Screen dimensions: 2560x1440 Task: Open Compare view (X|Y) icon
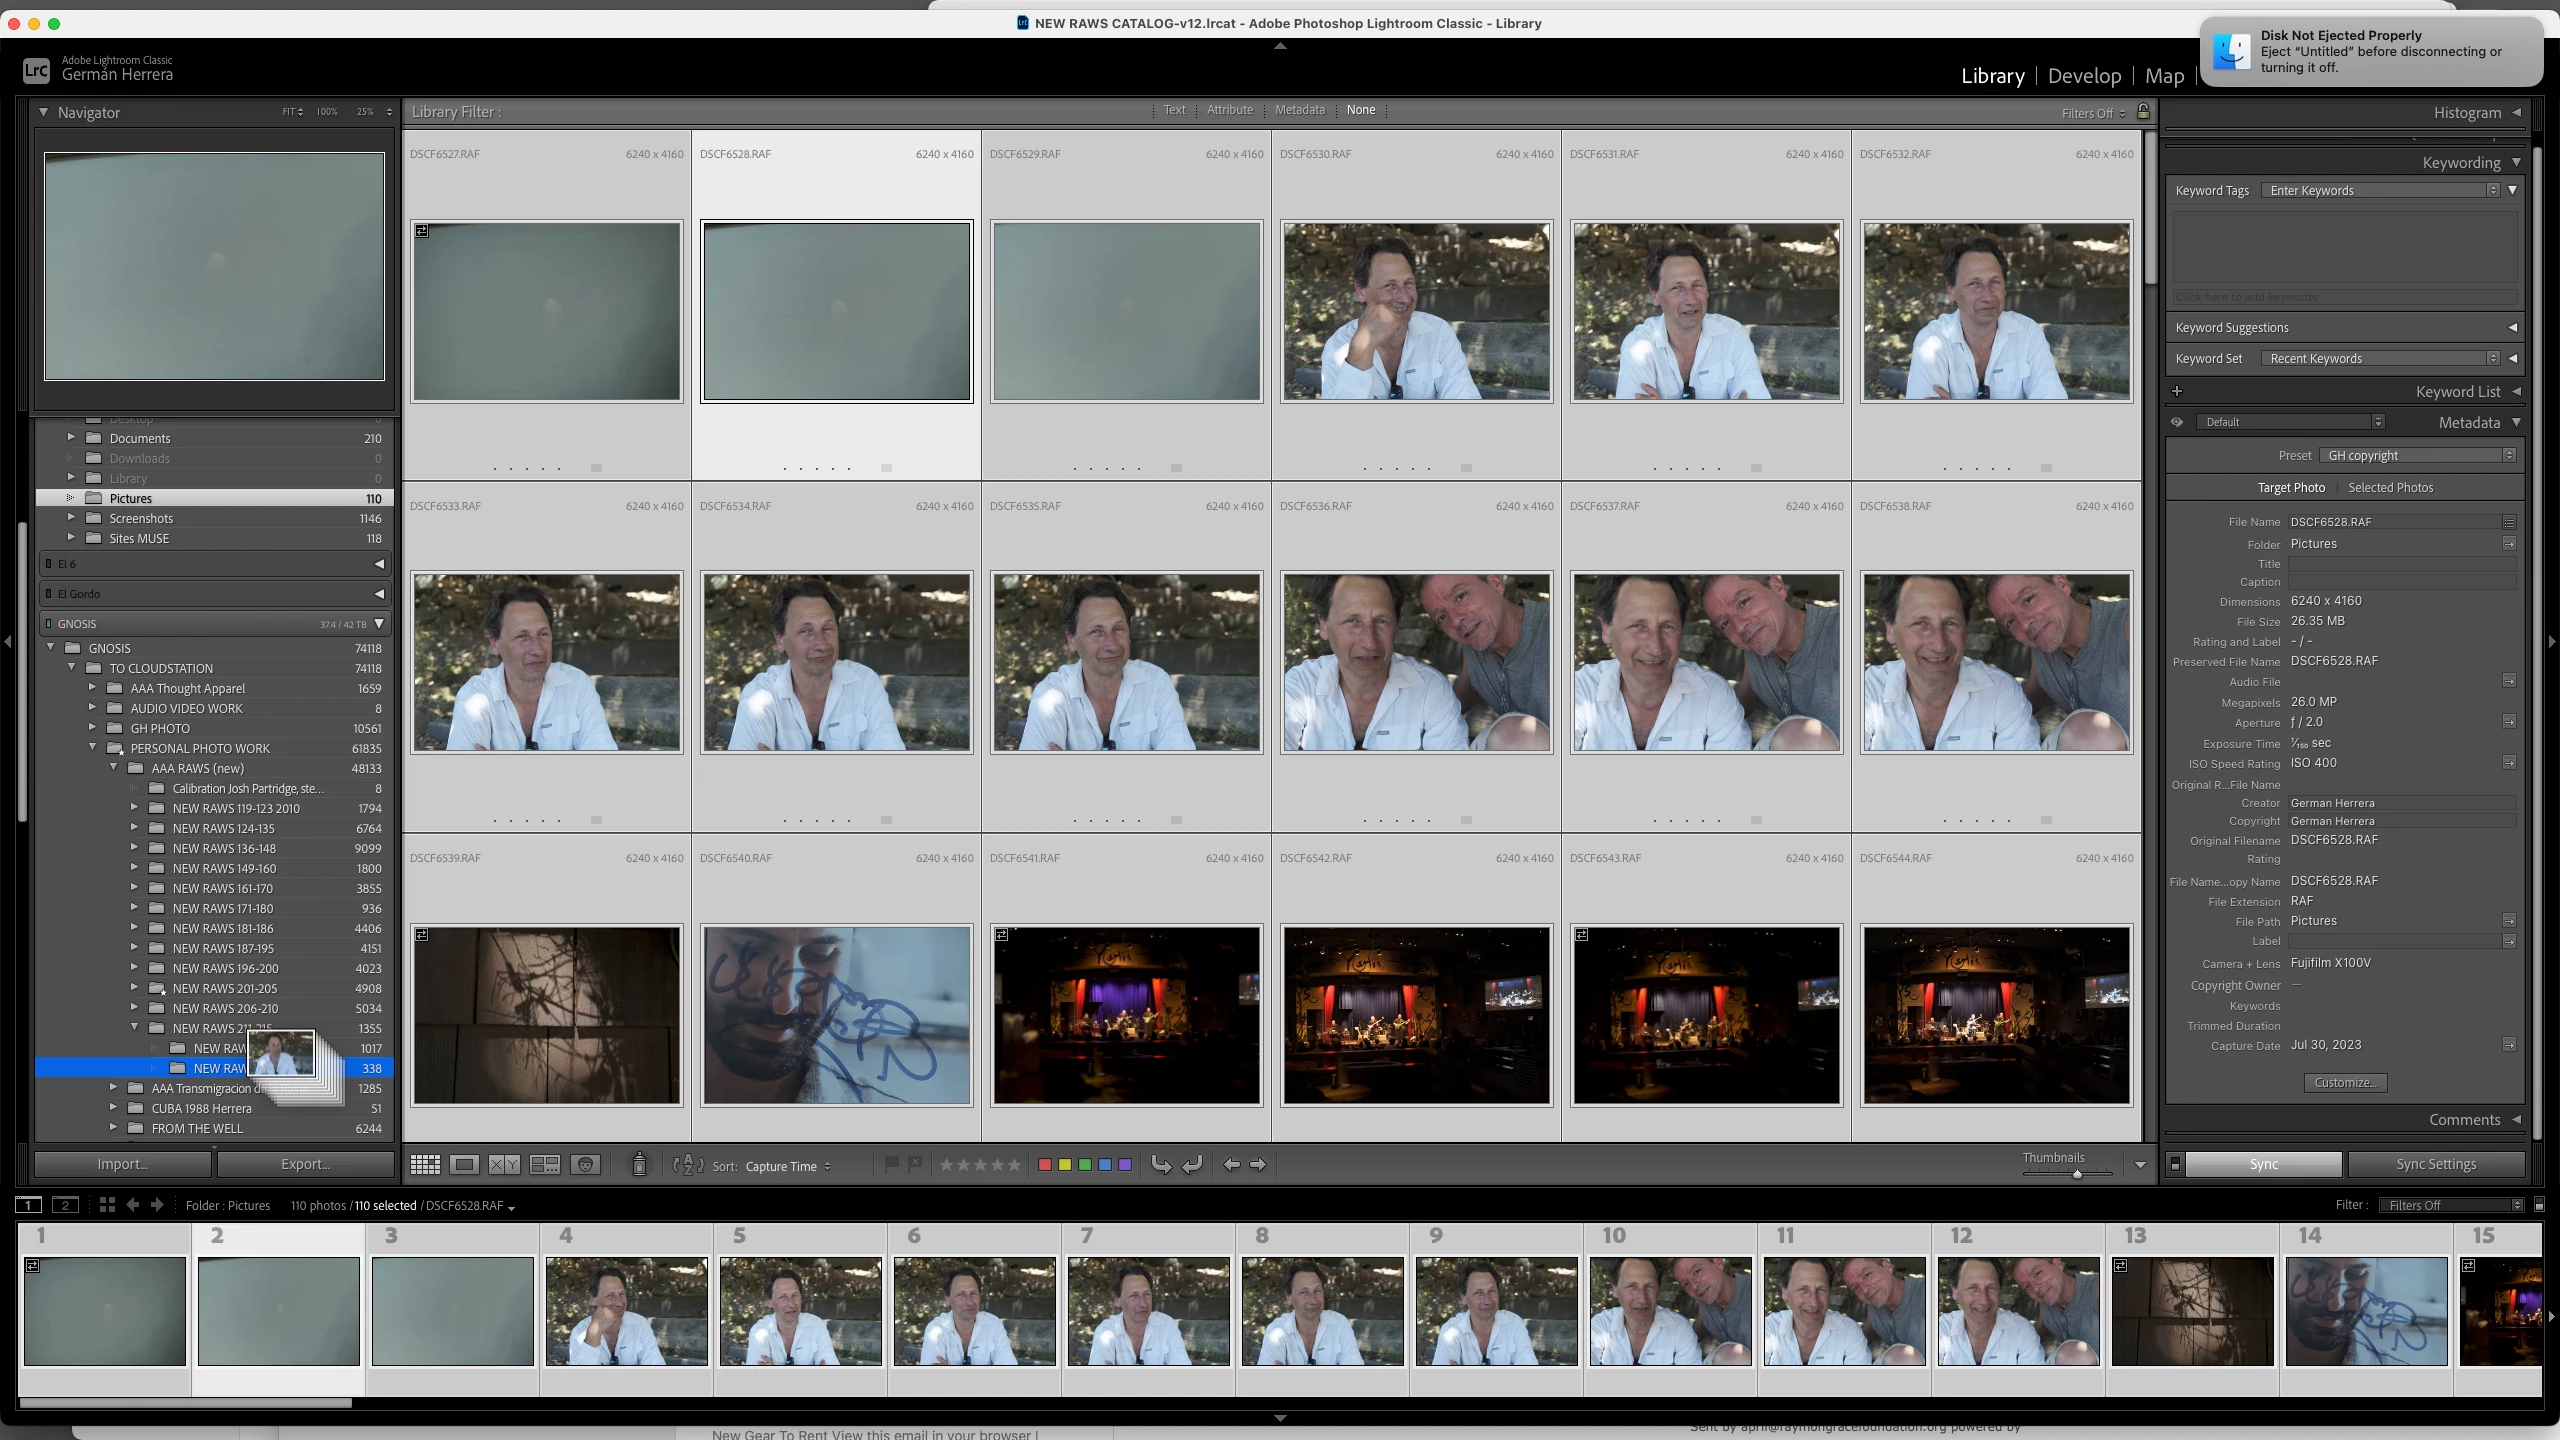504,1164
